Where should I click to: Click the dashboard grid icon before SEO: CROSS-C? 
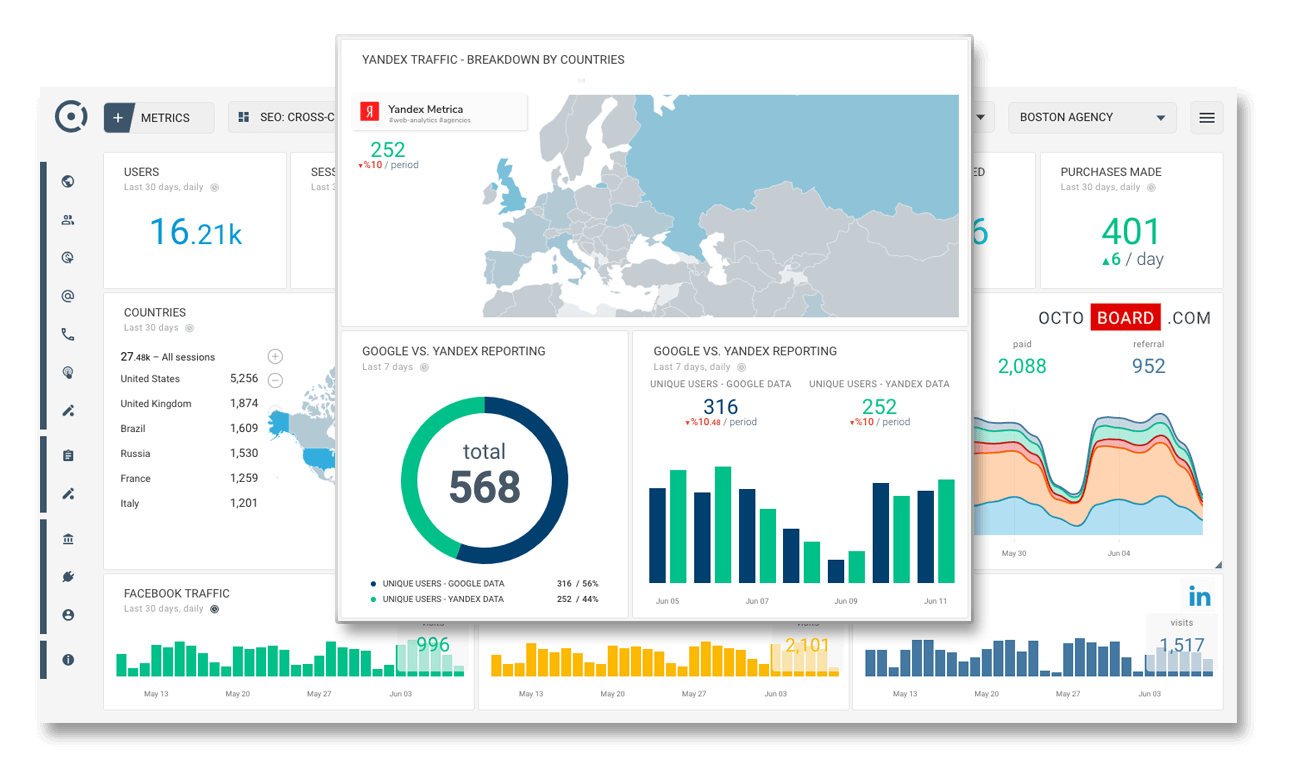tap(244, 117)
